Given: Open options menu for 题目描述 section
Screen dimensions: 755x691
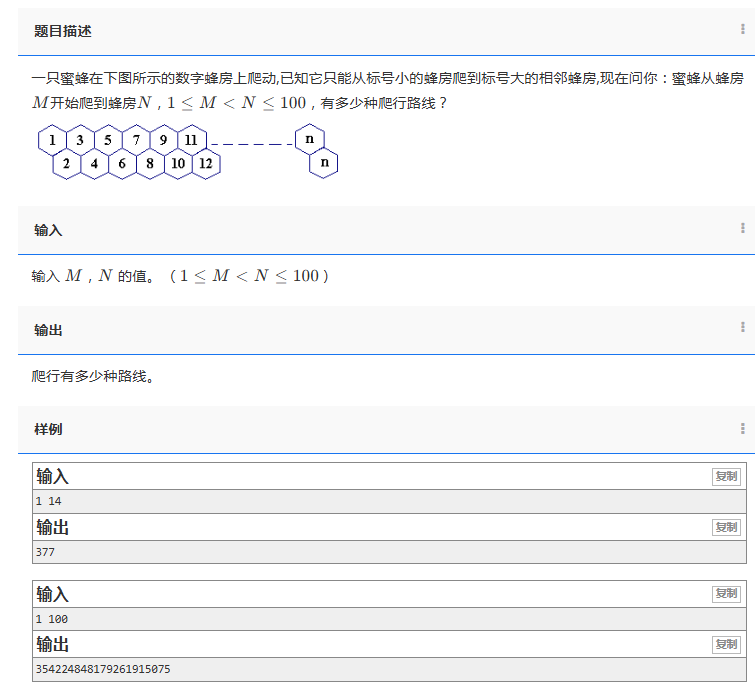Looking at the screenshot, I should click(x=742, y=29).
